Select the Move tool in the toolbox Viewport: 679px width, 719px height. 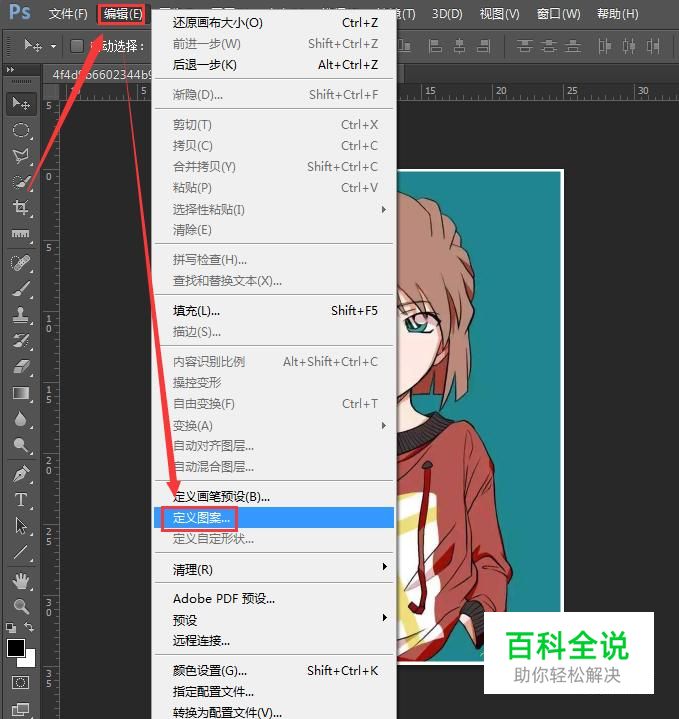coord(21,103)
